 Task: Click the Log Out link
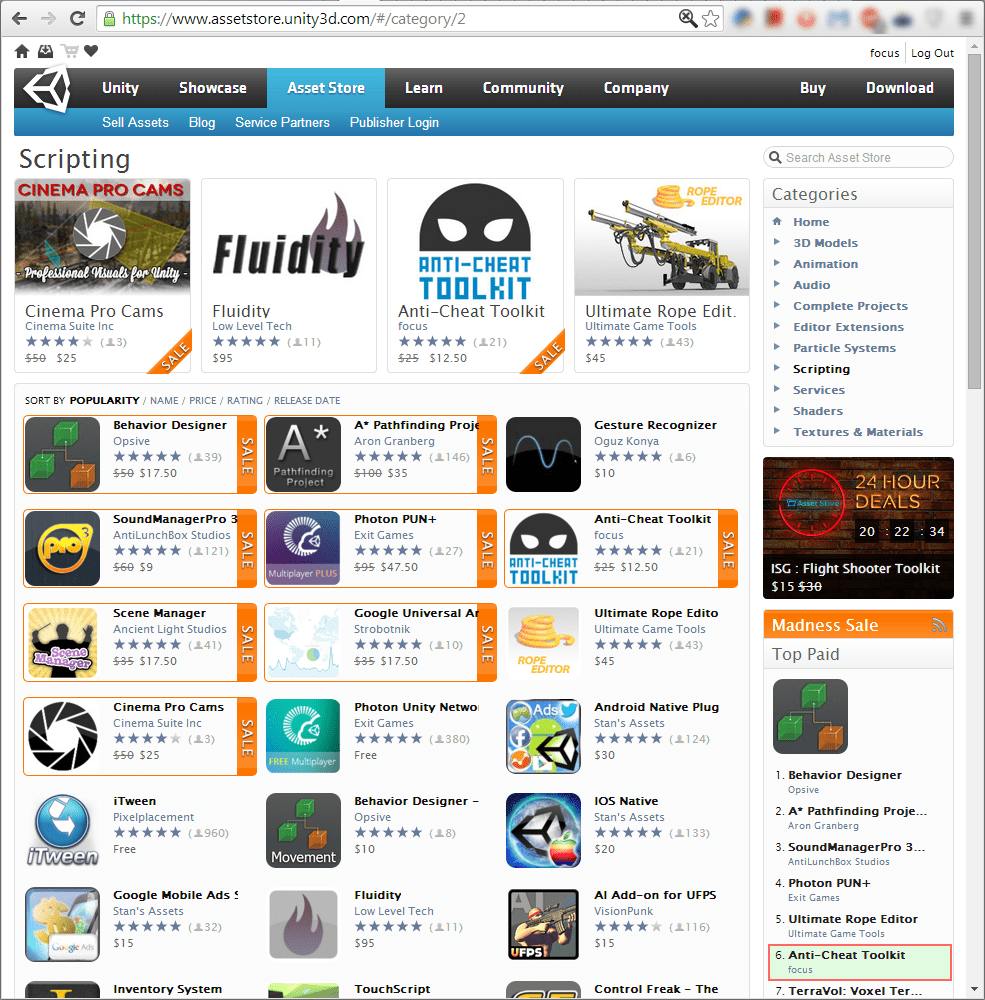pos(932,54)
